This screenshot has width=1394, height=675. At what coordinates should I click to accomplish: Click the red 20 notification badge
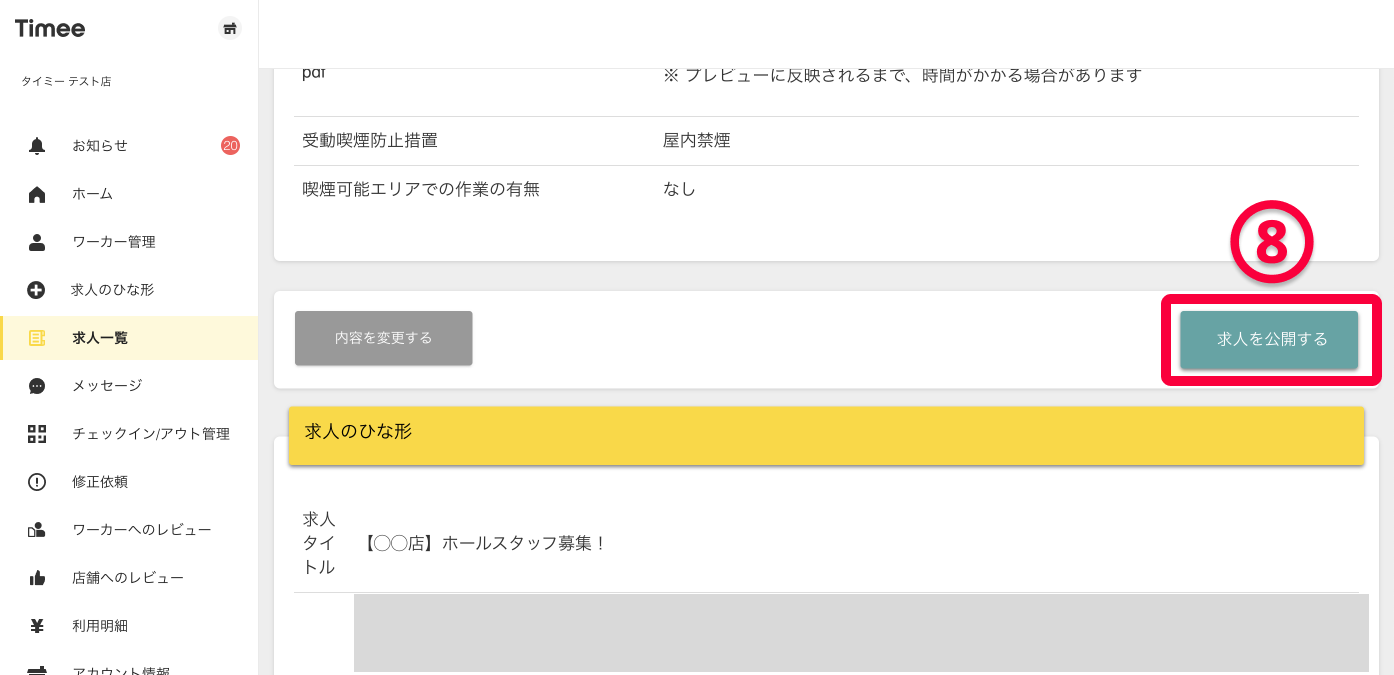point(230,146)
